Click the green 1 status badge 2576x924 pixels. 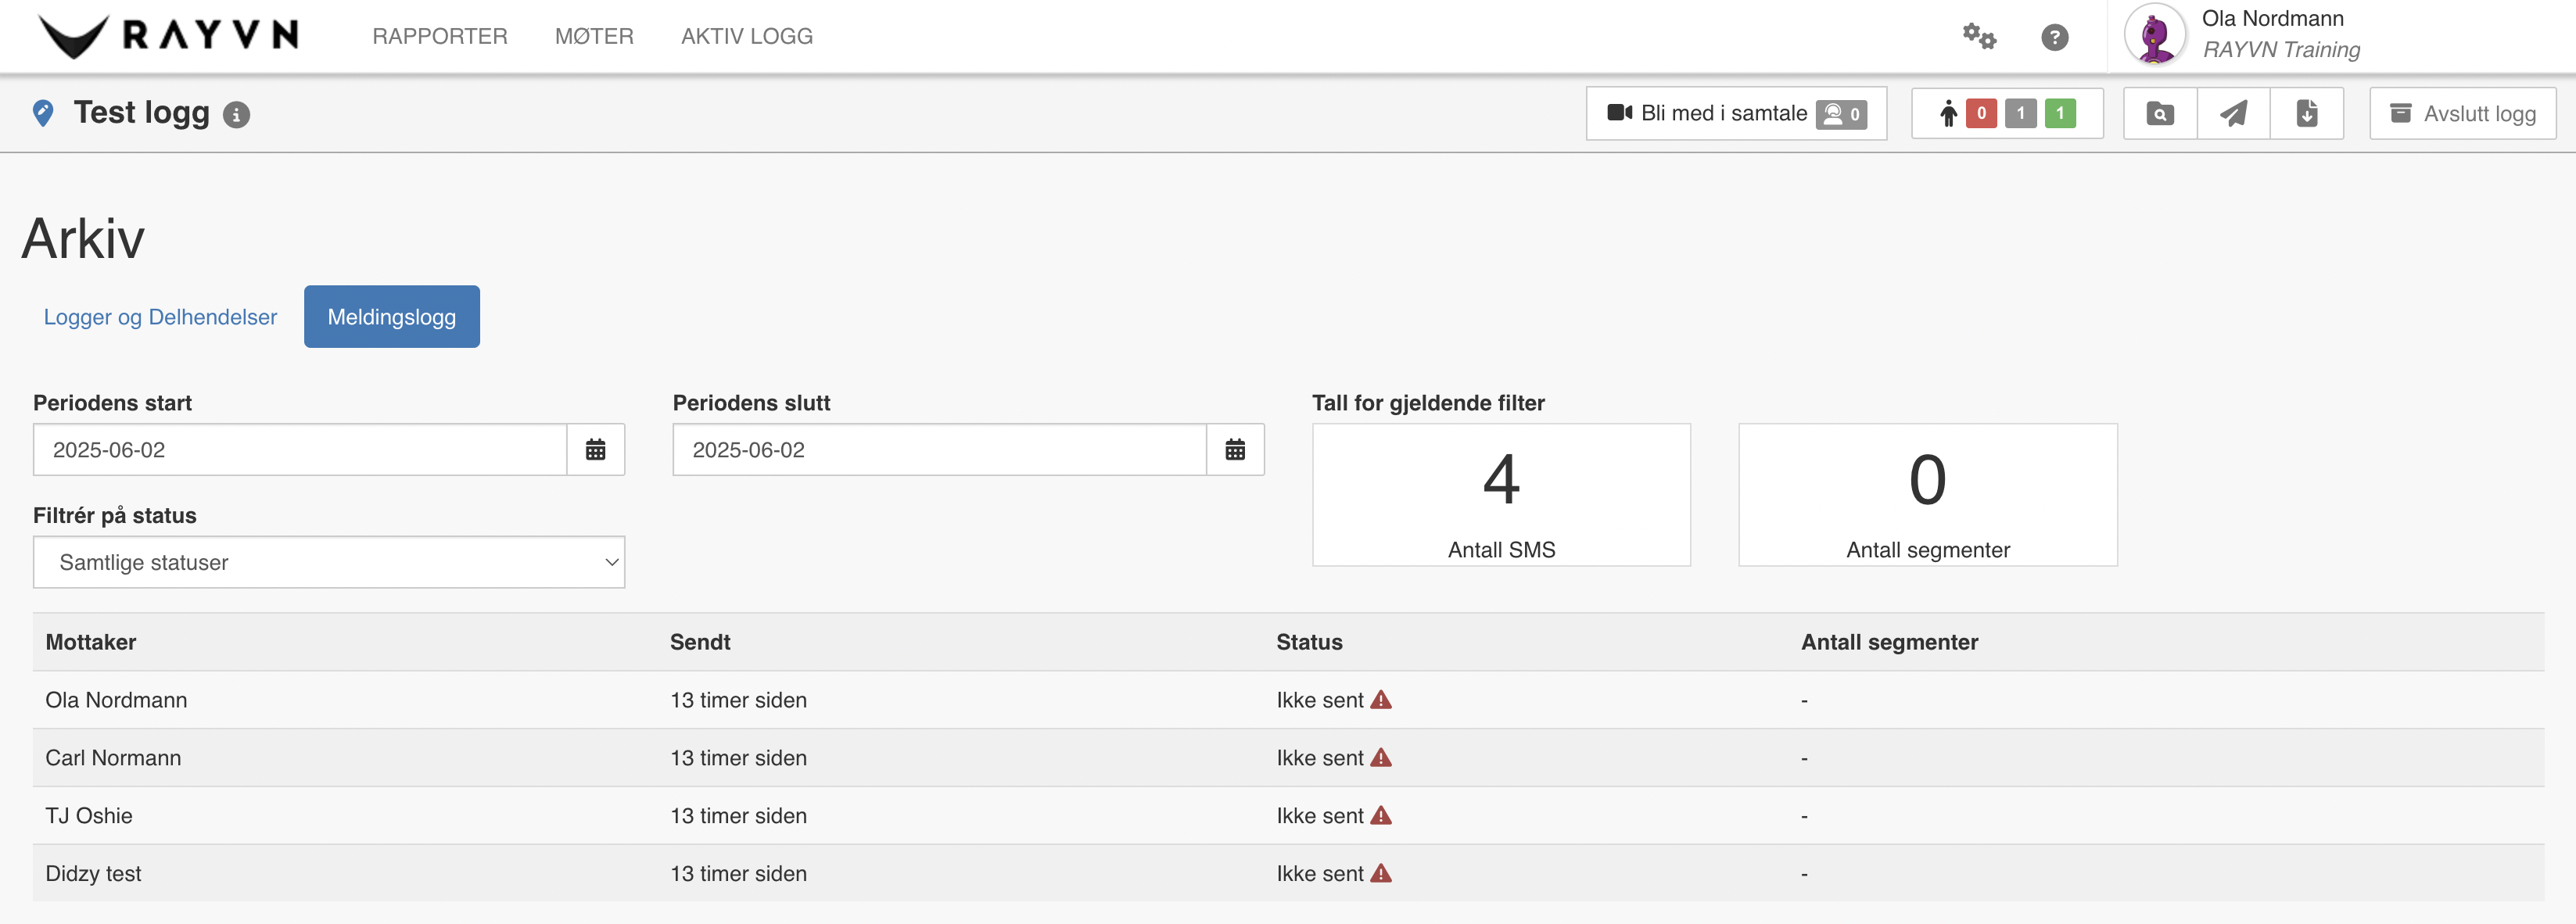click(x=2060, y=113)
